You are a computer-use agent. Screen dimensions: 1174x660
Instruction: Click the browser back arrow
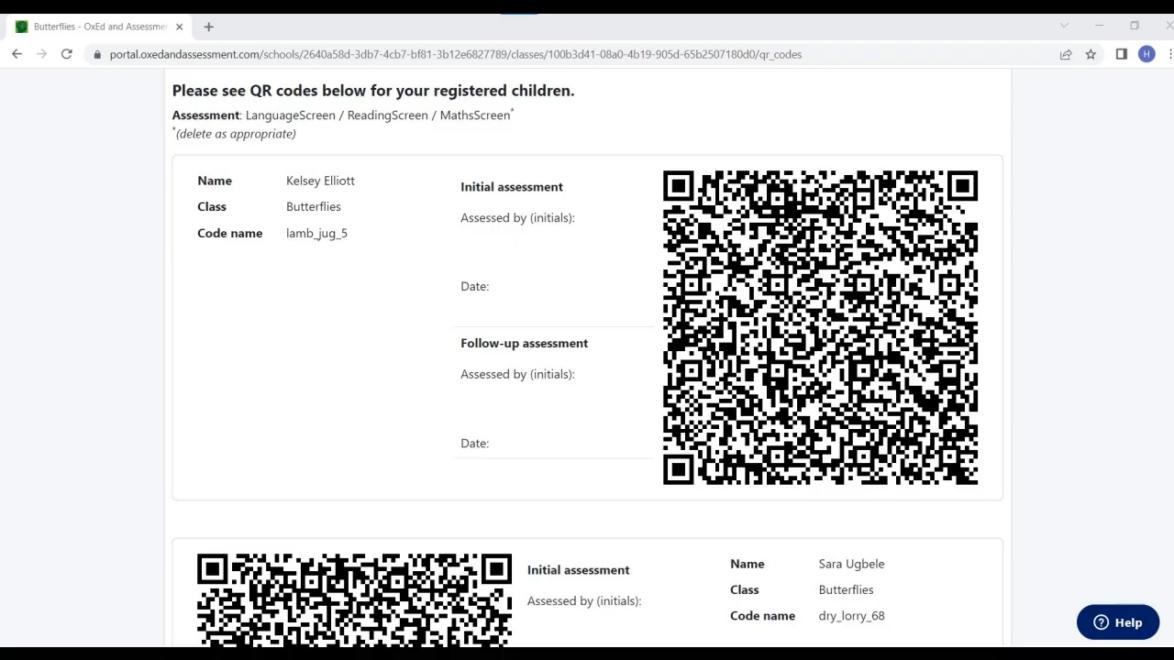(x=17, y=54)
